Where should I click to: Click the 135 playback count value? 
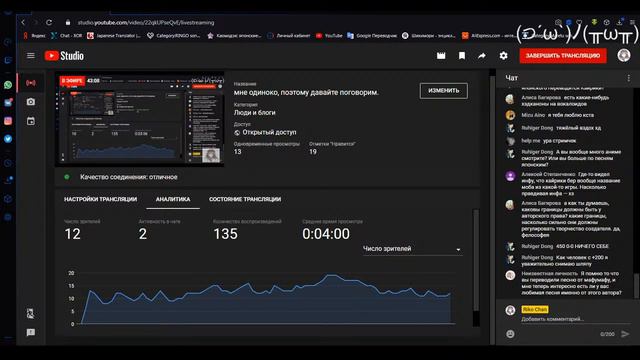pos(225,234)
